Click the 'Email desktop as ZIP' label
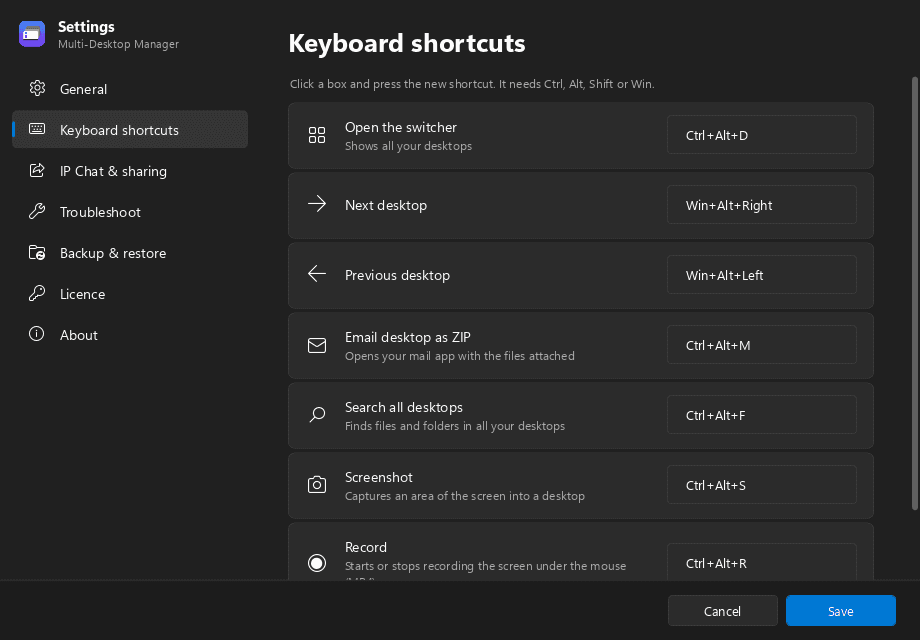This screenshot has width=920, height=640. coord(408,337)
